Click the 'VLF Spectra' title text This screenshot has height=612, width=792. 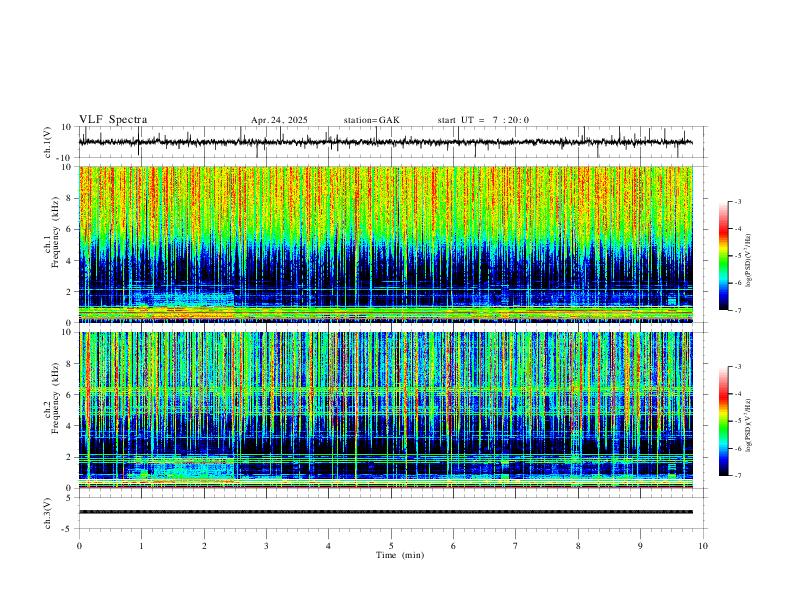pos(113,120)
